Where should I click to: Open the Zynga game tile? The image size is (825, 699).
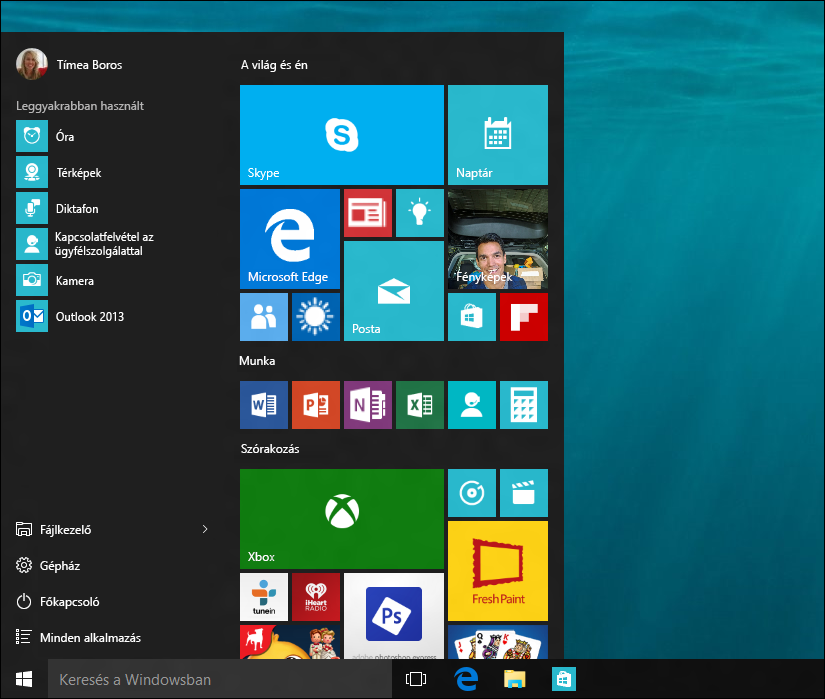[290, 642]
